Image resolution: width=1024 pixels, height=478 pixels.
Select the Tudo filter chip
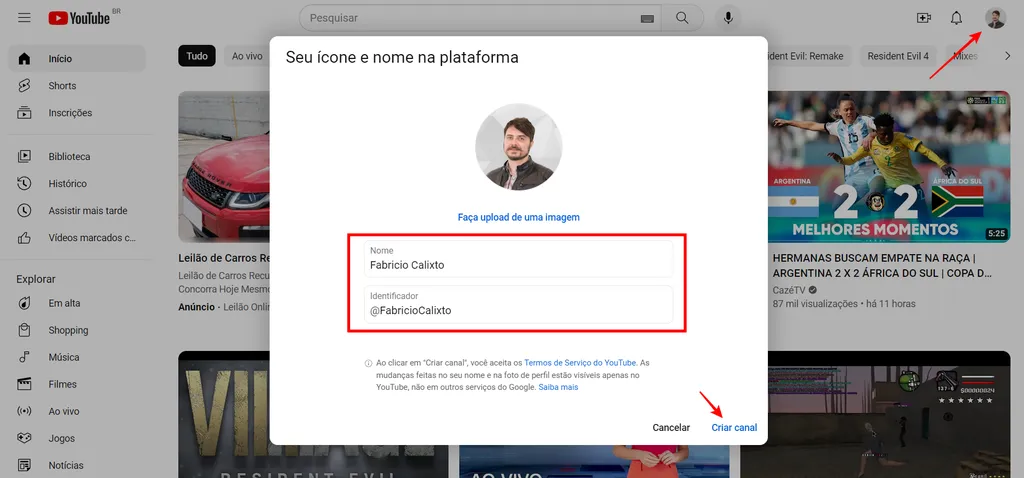coord(197,56)
